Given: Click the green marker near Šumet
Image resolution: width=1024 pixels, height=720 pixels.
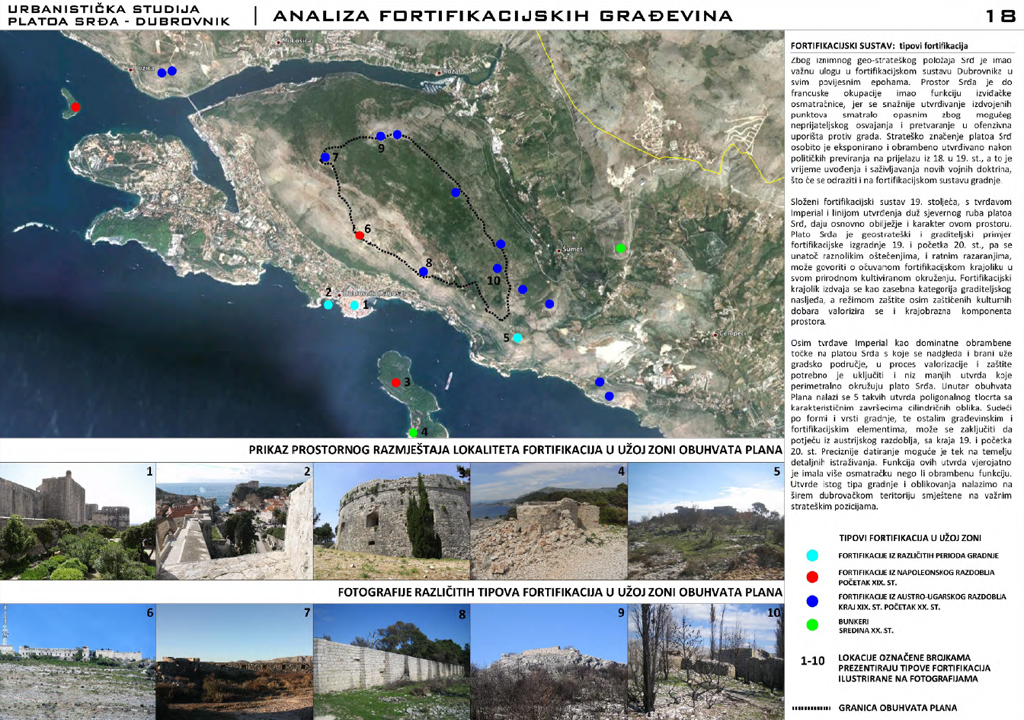Looking at the screenshot, I should point(620,248).
